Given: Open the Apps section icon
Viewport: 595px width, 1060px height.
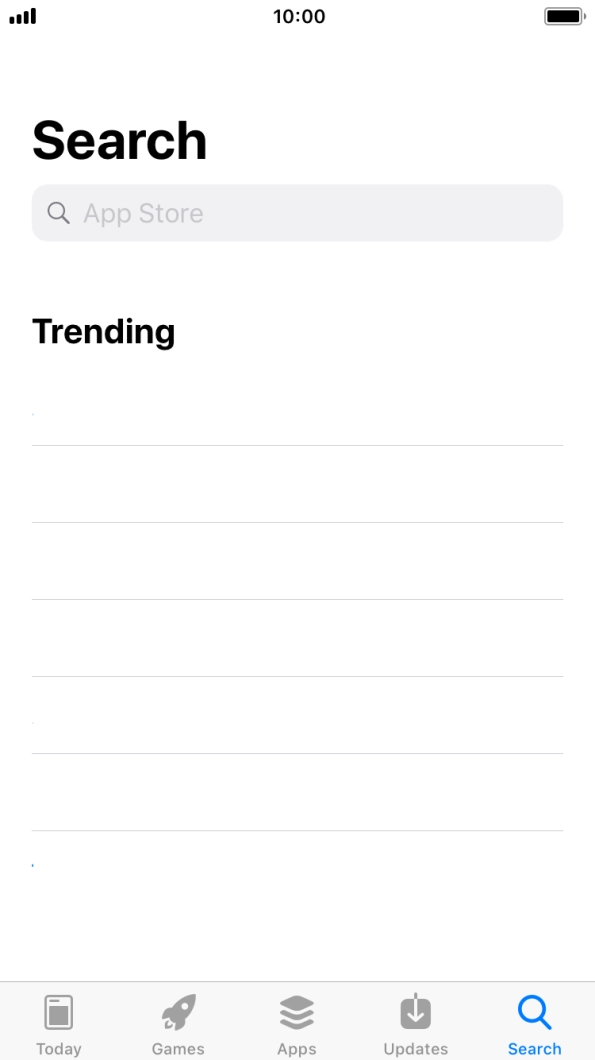Looking at the screenshot, I should click(297, 1011).
